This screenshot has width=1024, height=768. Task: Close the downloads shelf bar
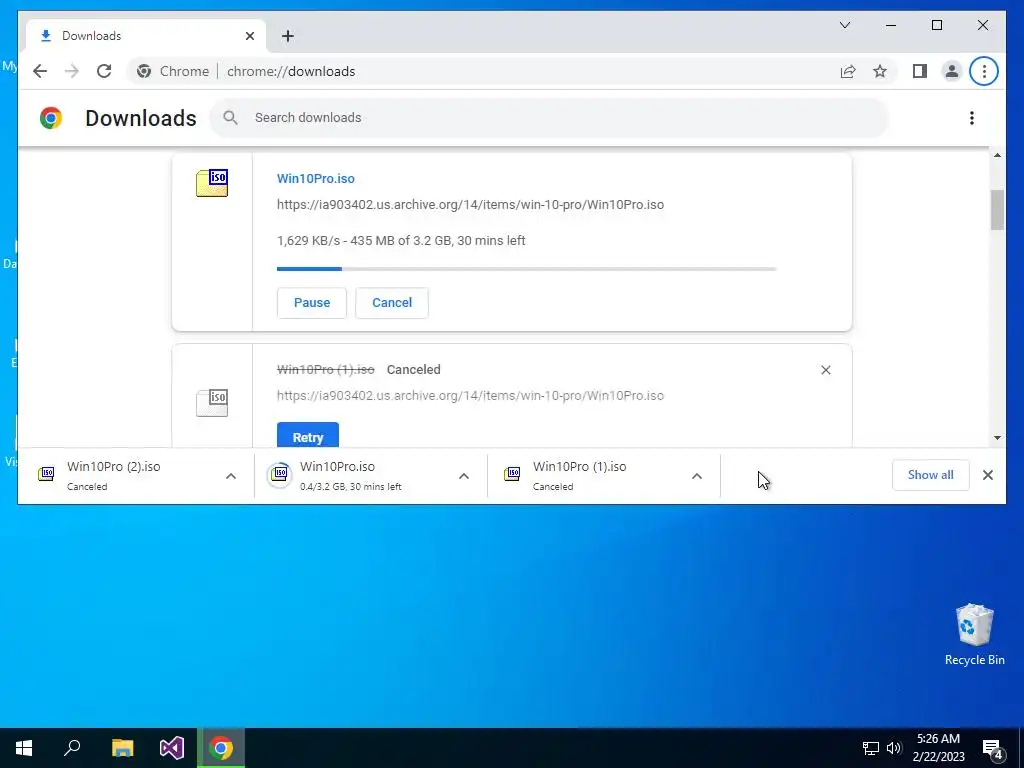(x=987, y=475)
